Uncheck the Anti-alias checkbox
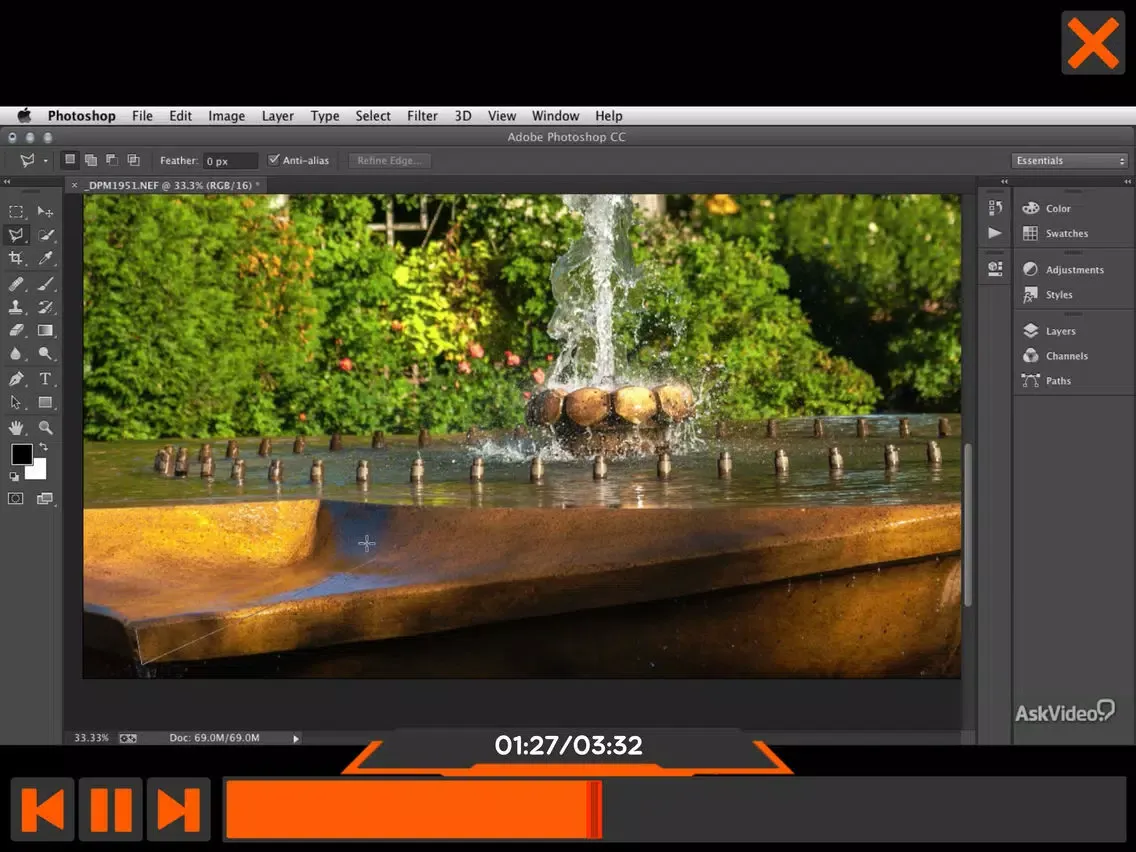1136x852 pixels. tap(274, 160)
